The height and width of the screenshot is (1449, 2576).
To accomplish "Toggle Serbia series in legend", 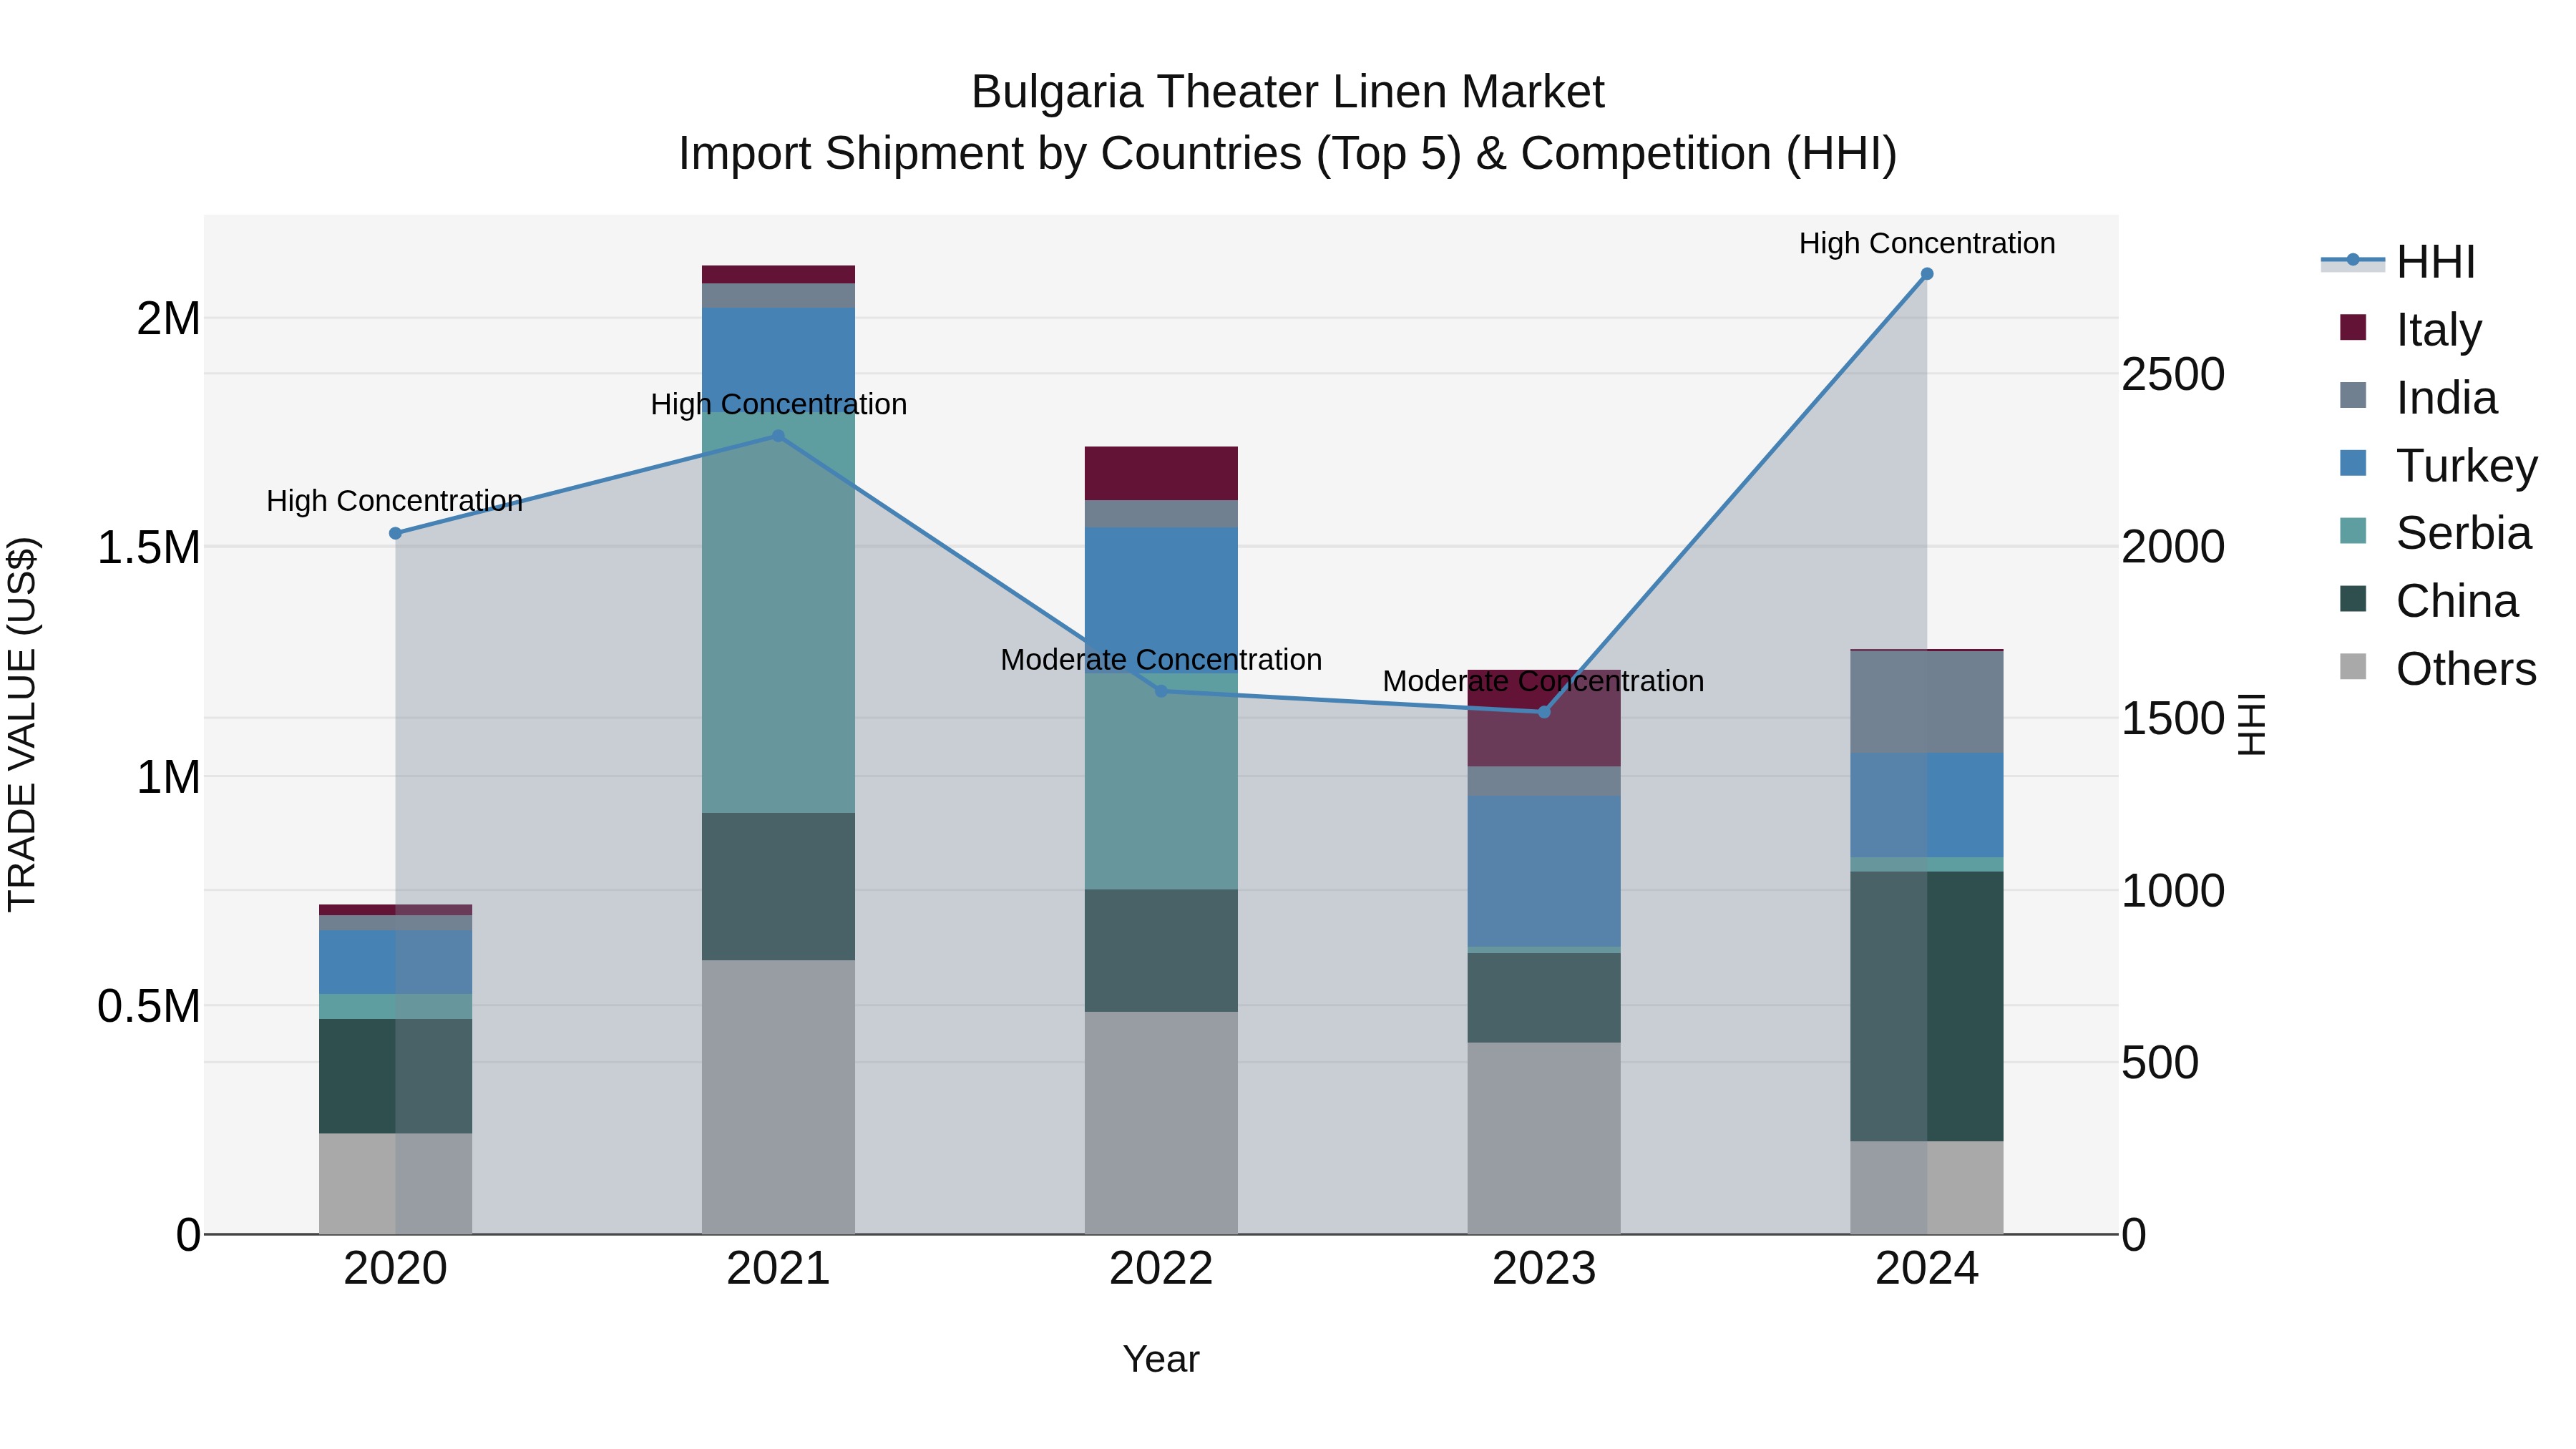I will [2435, 533].
